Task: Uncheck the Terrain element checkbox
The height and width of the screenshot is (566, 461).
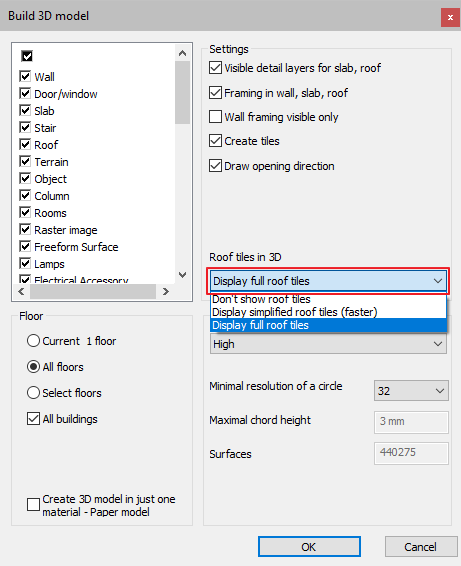Action: coord(25,162)
